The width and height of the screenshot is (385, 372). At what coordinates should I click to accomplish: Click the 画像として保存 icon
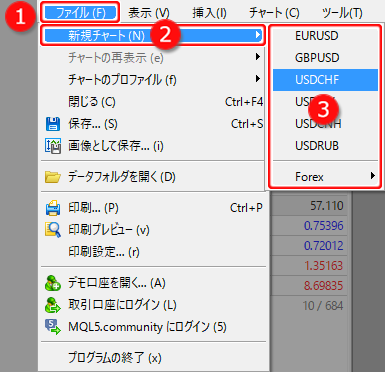[x=53, y=146]
